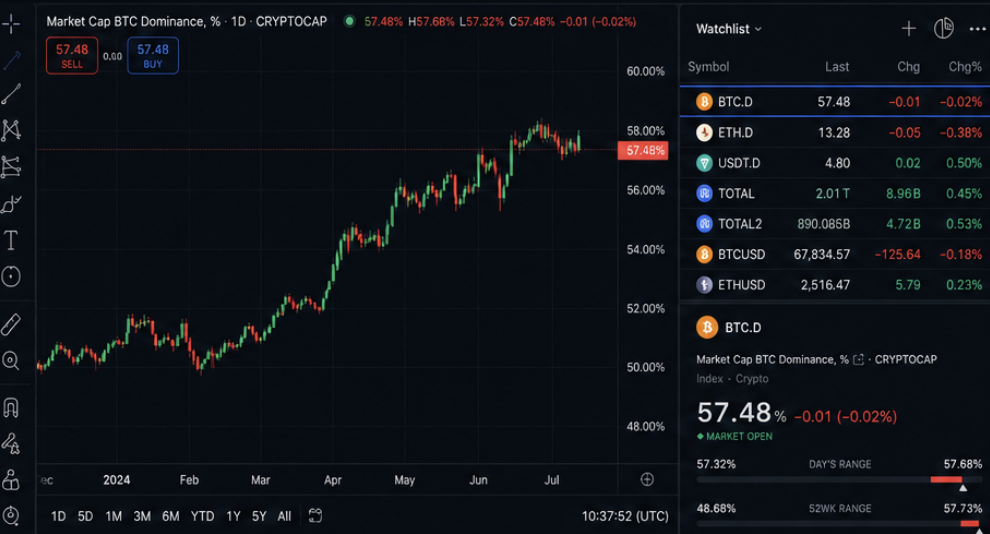Add symbol with watchlist plus icon
The width and height of the screenshot is (990, 534).
pyautogui.click(x=909, y=28)
